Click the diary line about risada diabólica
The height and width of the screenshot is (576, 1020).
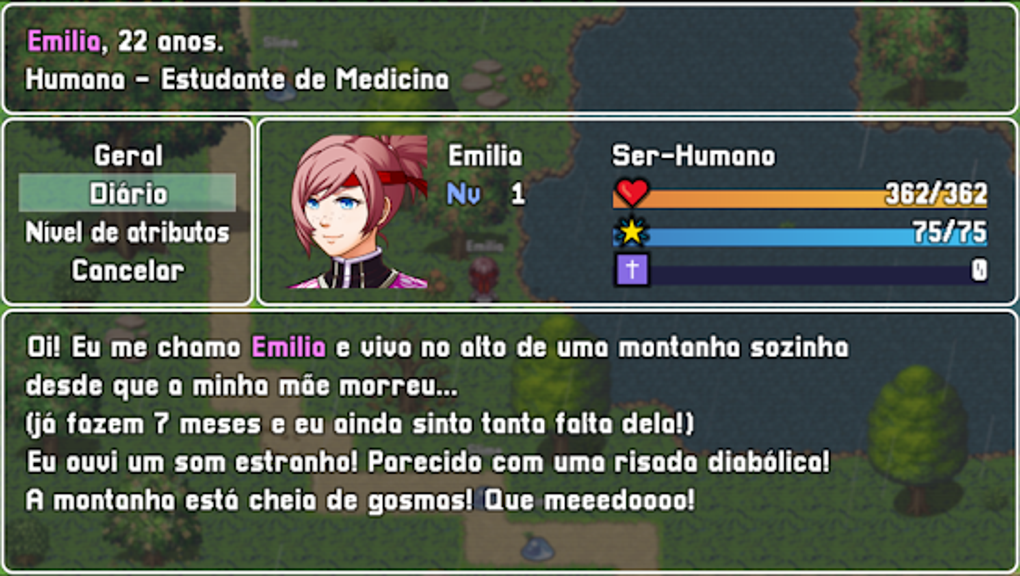(428, 462)
